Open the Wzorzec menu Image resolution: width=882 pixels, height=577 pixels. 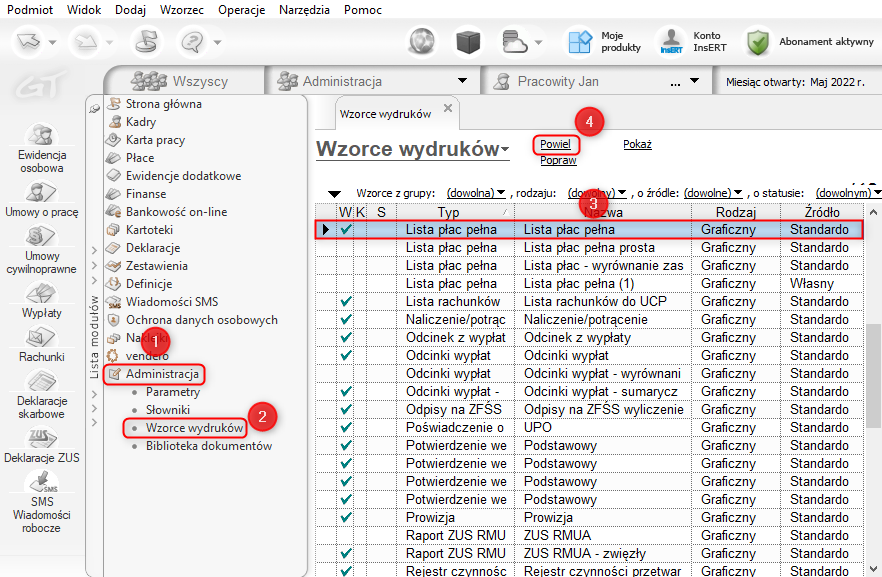182,10
